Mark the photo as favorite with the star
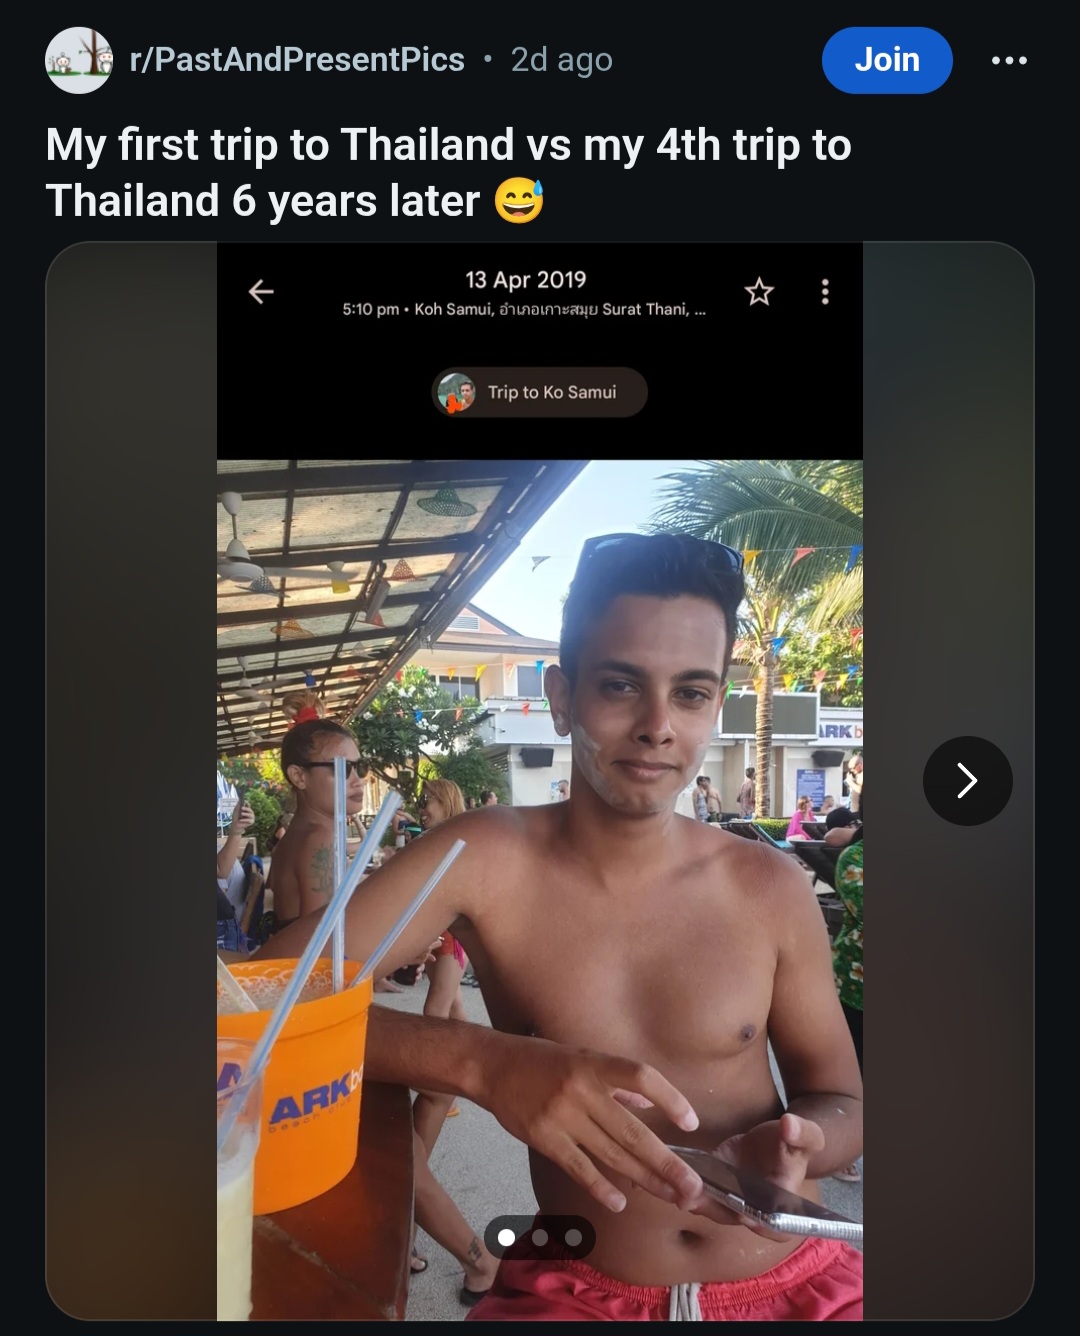Image resolution: width=1080 pixels, height=1336 pixels. (759, 292)
